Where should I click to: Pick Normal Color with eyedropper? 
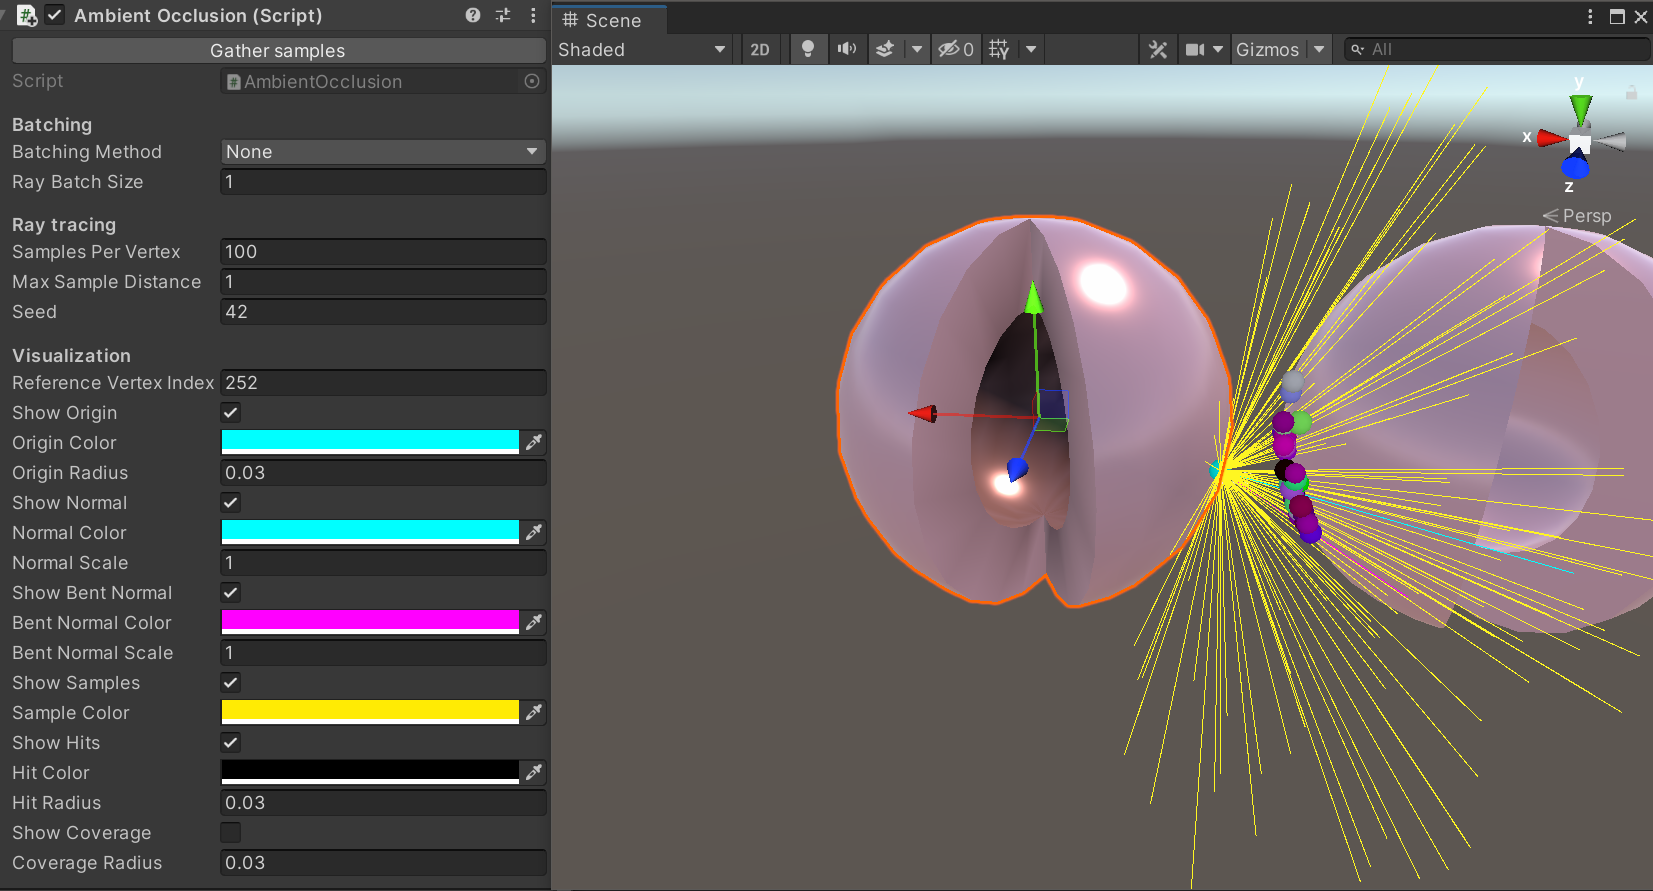[534, 532]
